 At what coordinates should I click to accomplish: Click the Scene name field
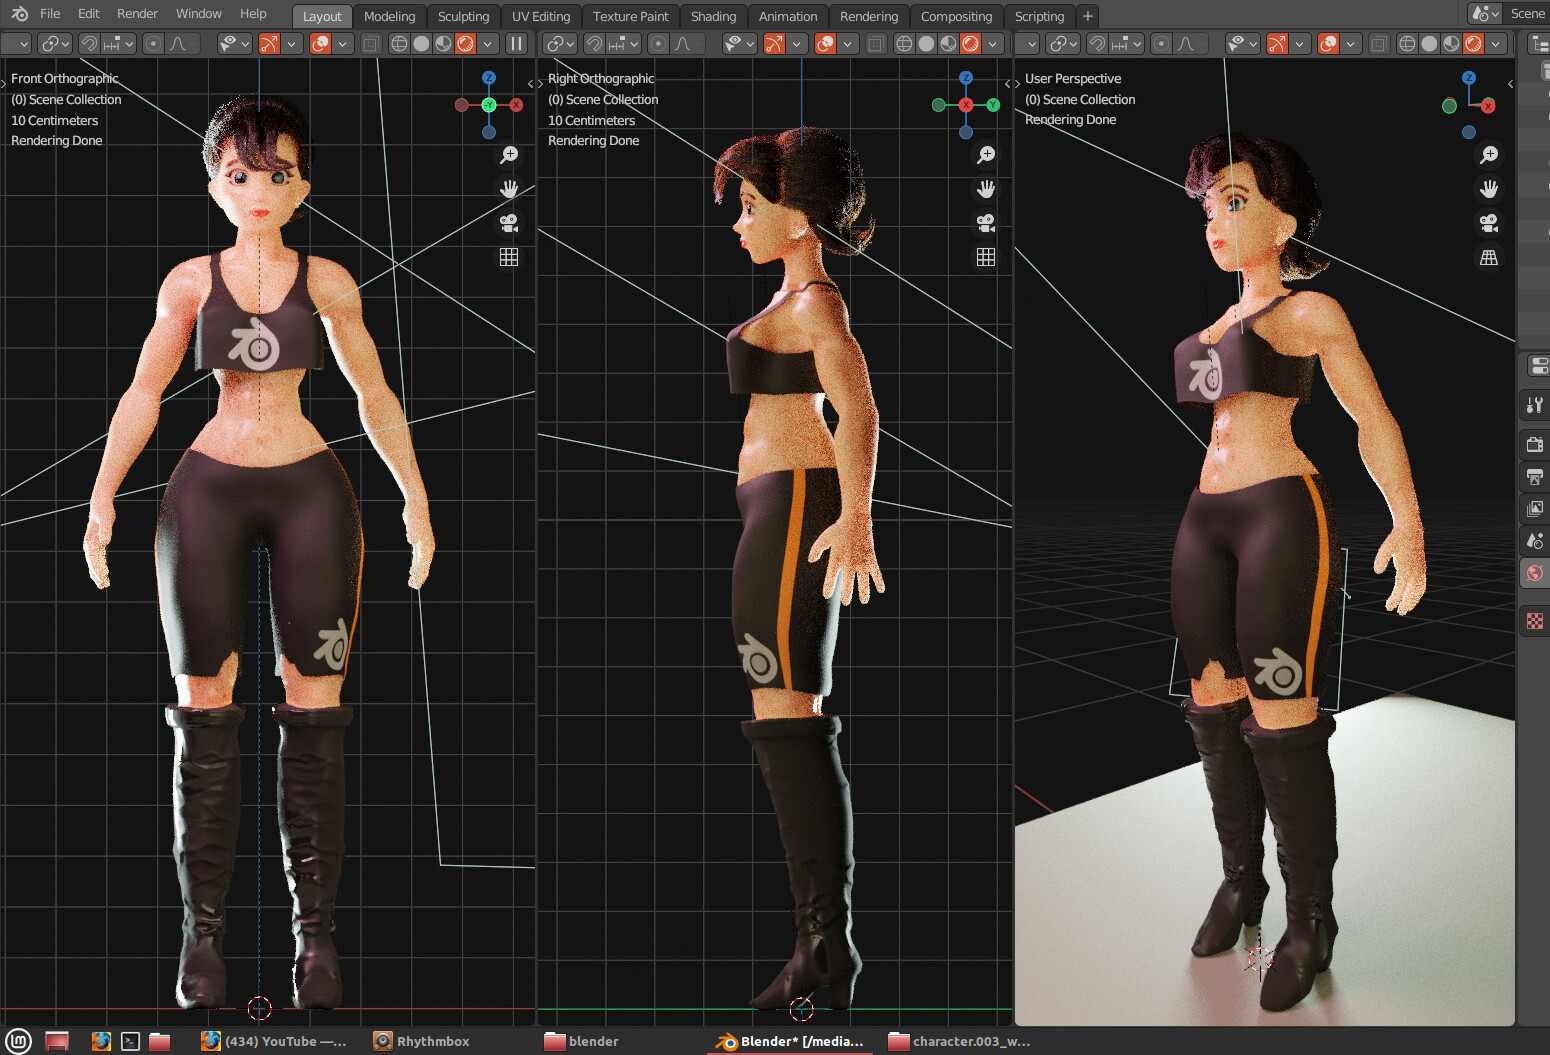coord(1527,14)
